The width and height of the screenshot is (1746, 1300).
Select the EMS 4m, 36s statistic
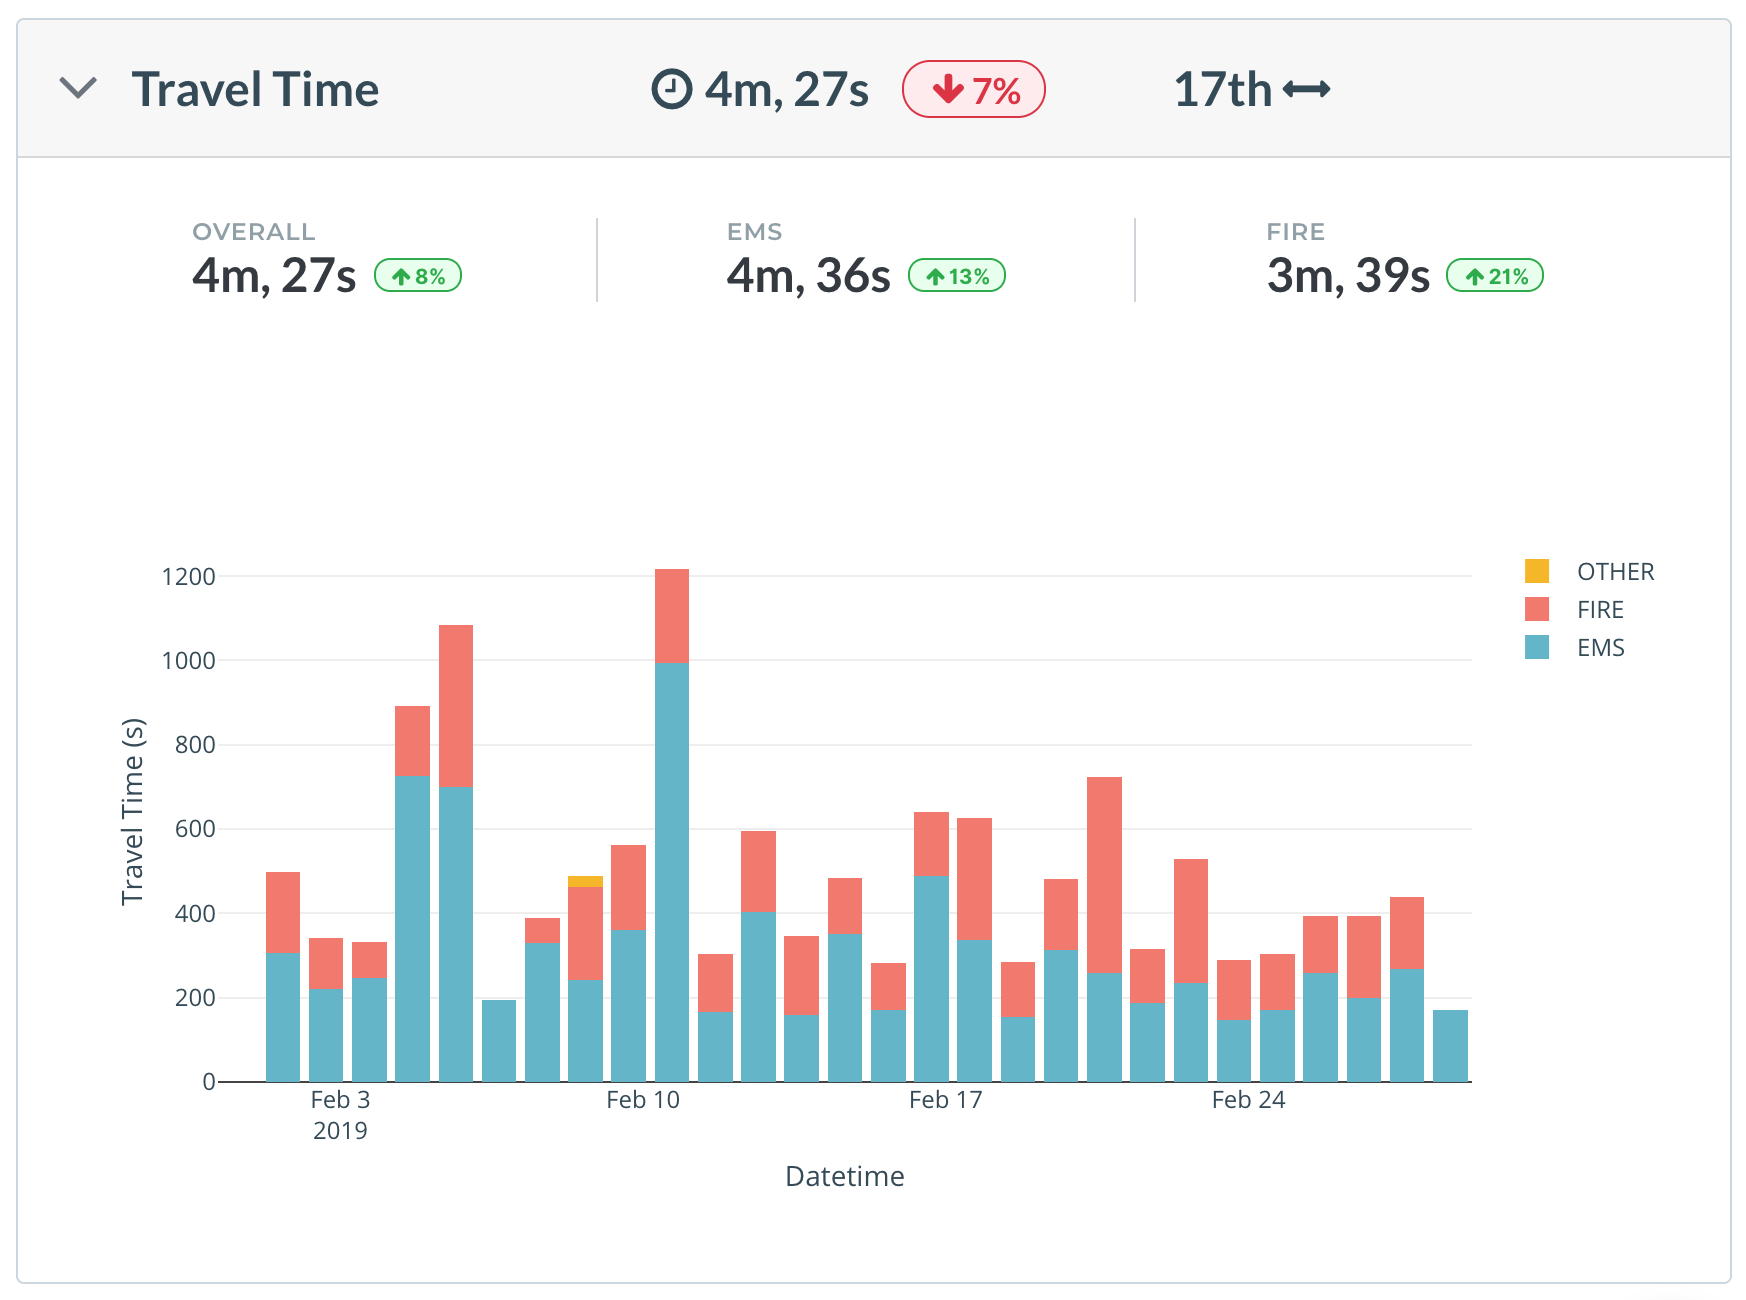808,276
